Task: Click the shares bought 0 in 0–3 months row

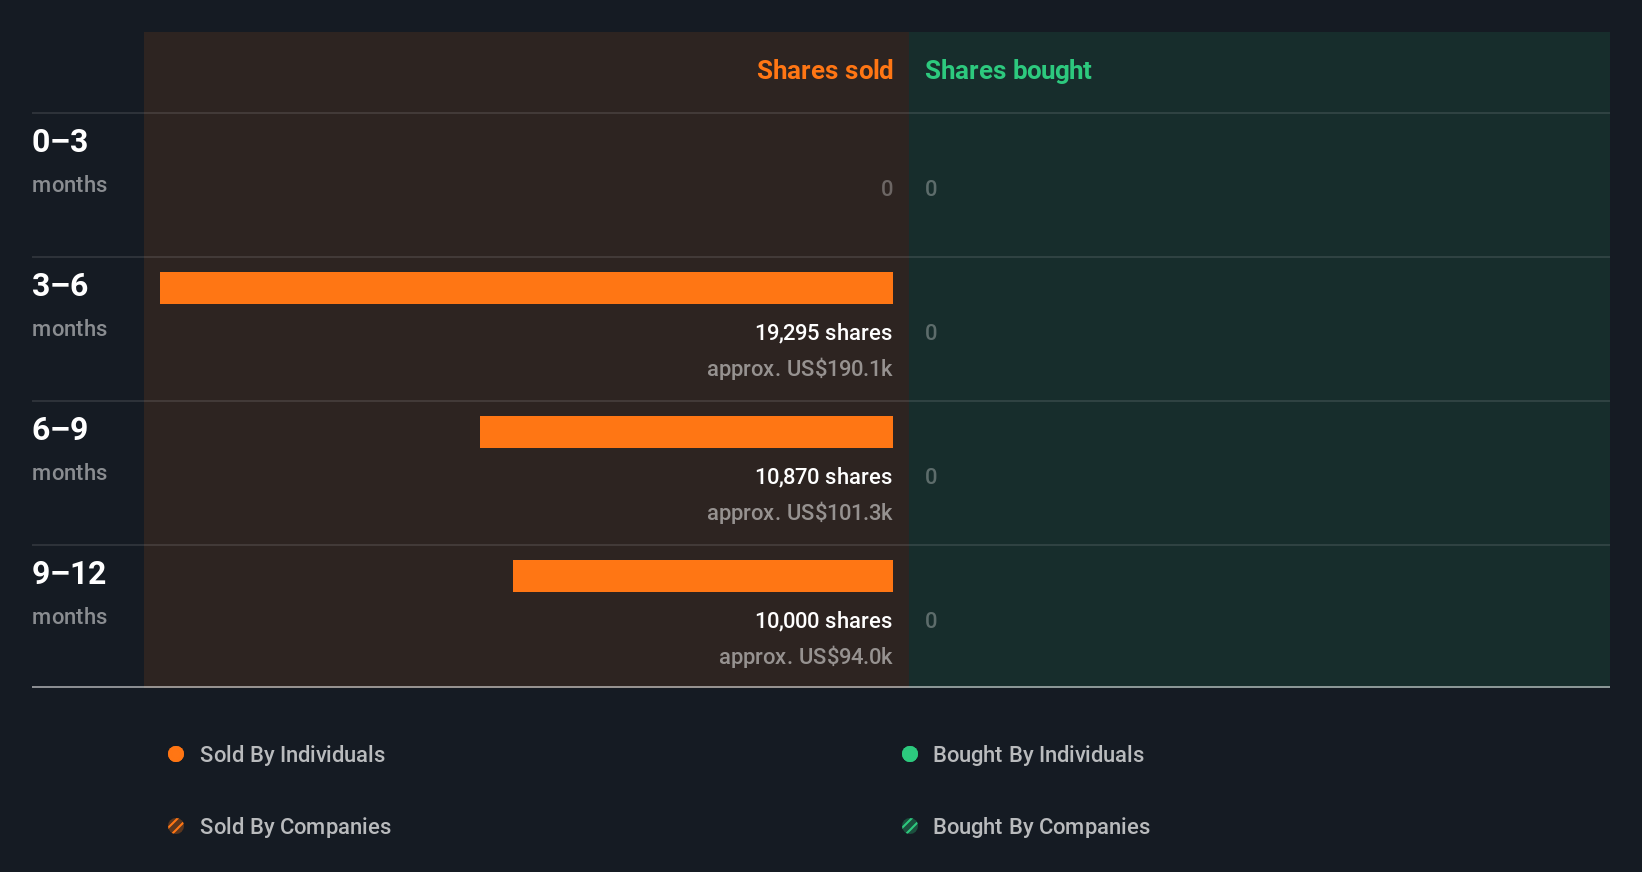Action: tap(931, 188)
